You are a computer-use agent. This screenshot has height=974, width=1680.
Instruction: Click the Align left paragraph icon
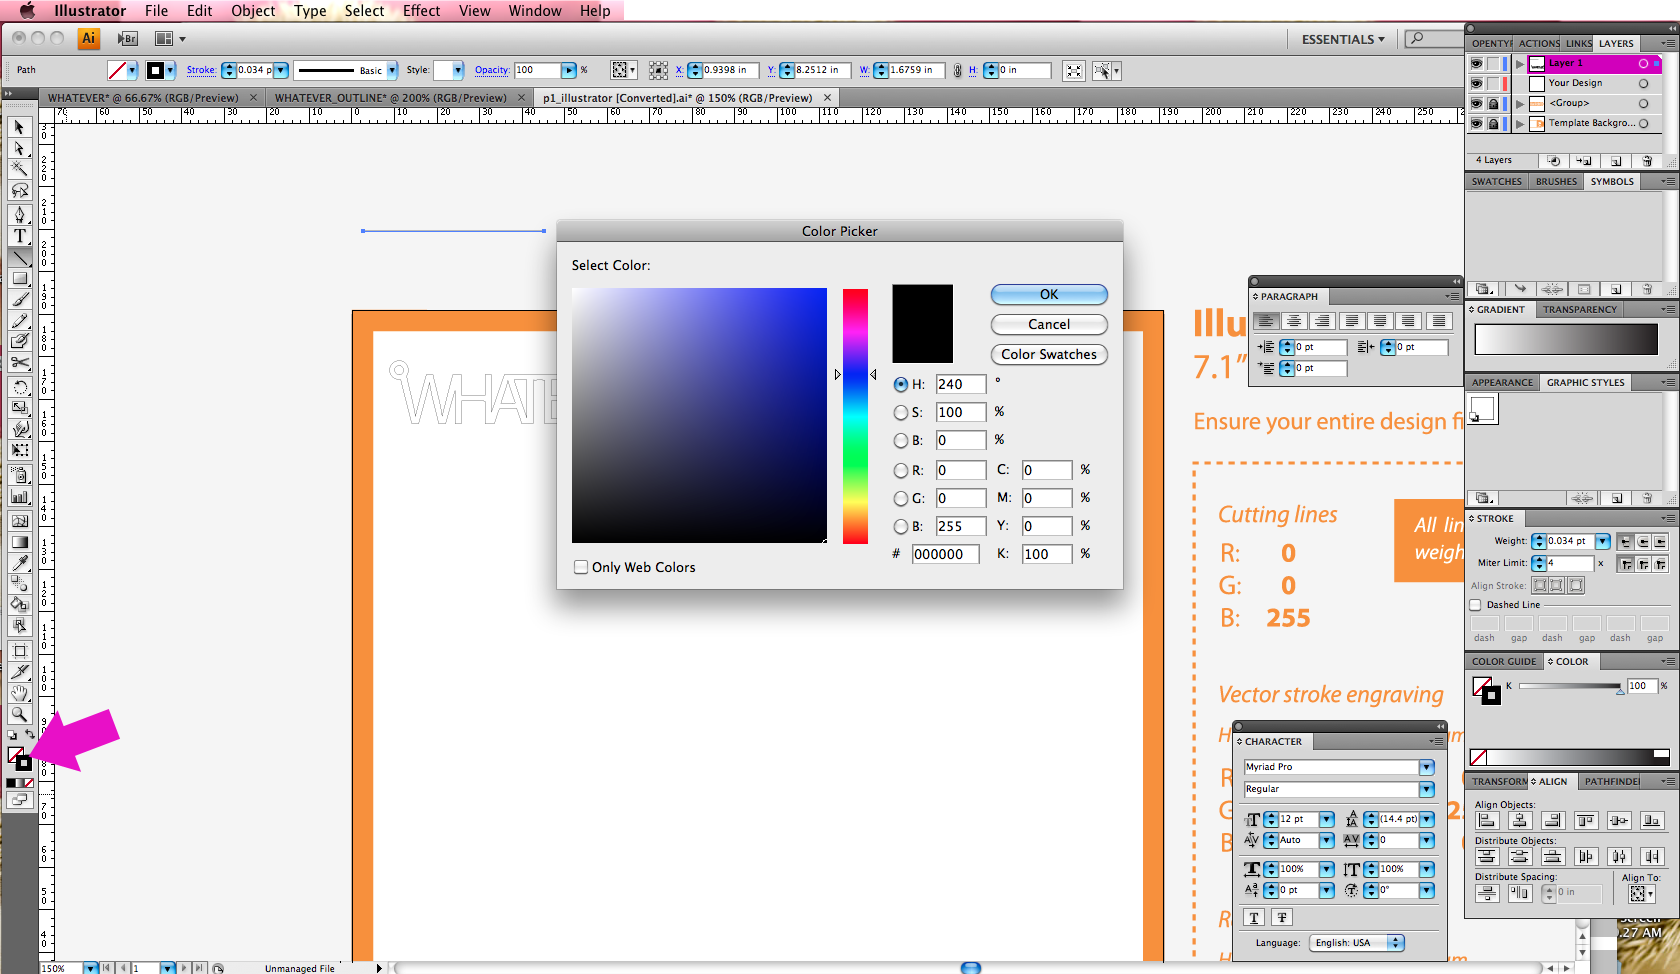pos(1266,321)
